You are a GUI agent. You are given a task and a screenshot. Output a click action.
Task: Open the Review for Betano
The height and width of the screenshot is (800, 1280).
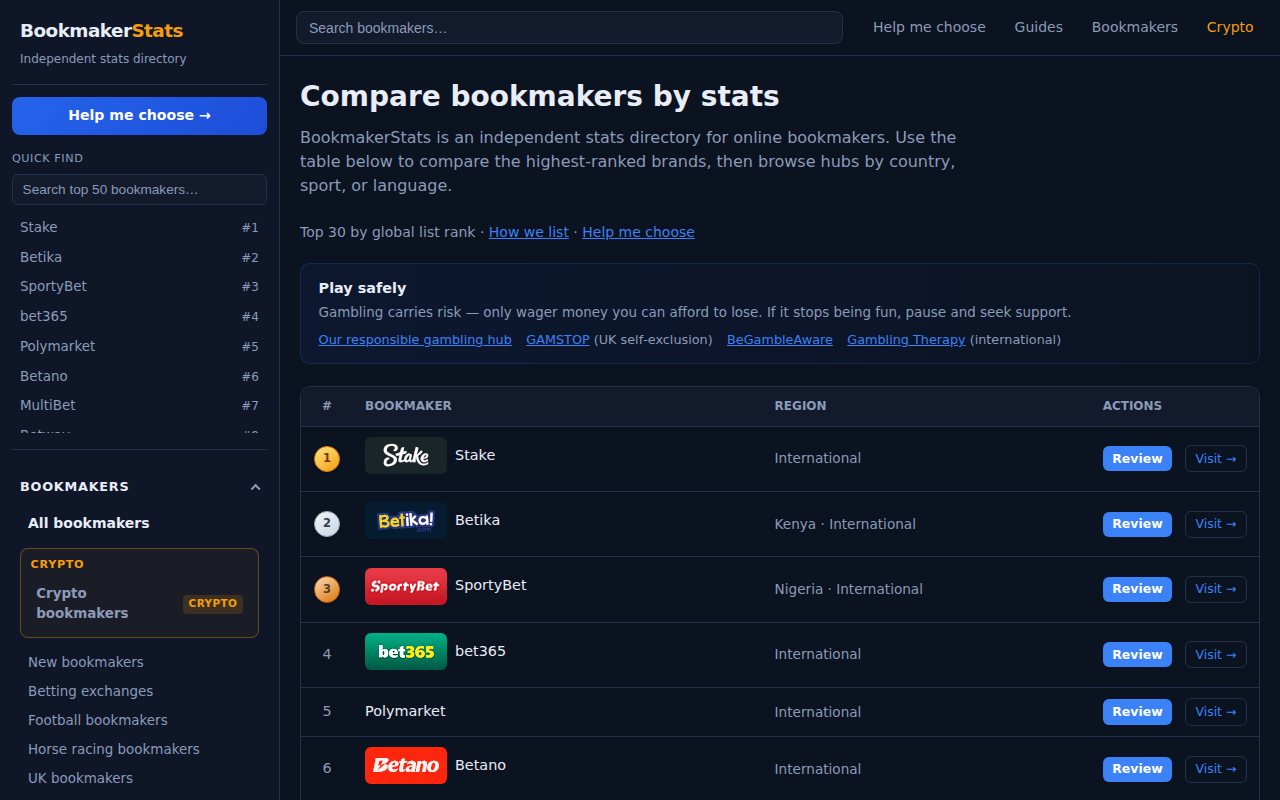1137,769
